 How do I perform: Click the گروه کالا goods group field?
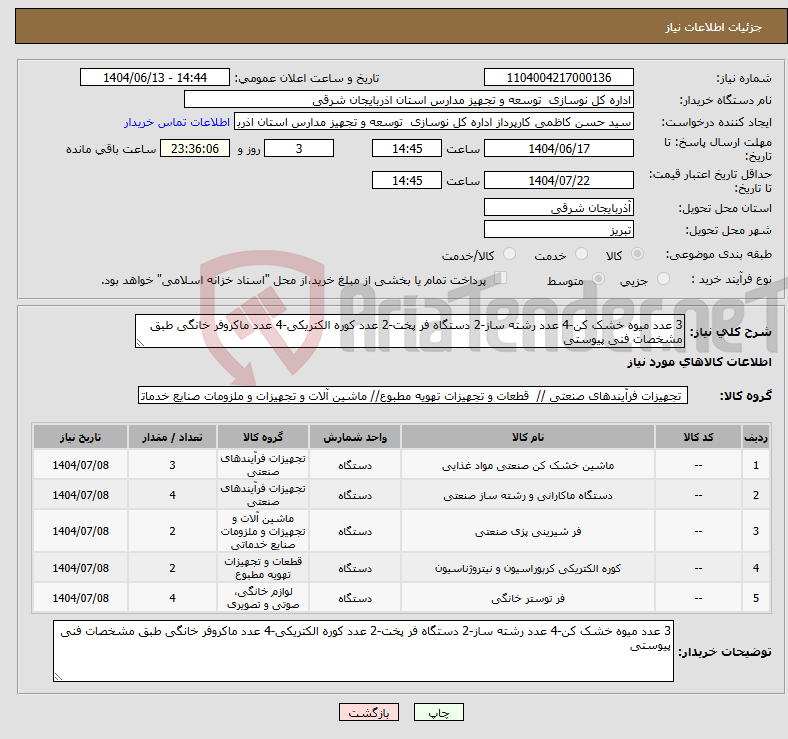[413, 396]
